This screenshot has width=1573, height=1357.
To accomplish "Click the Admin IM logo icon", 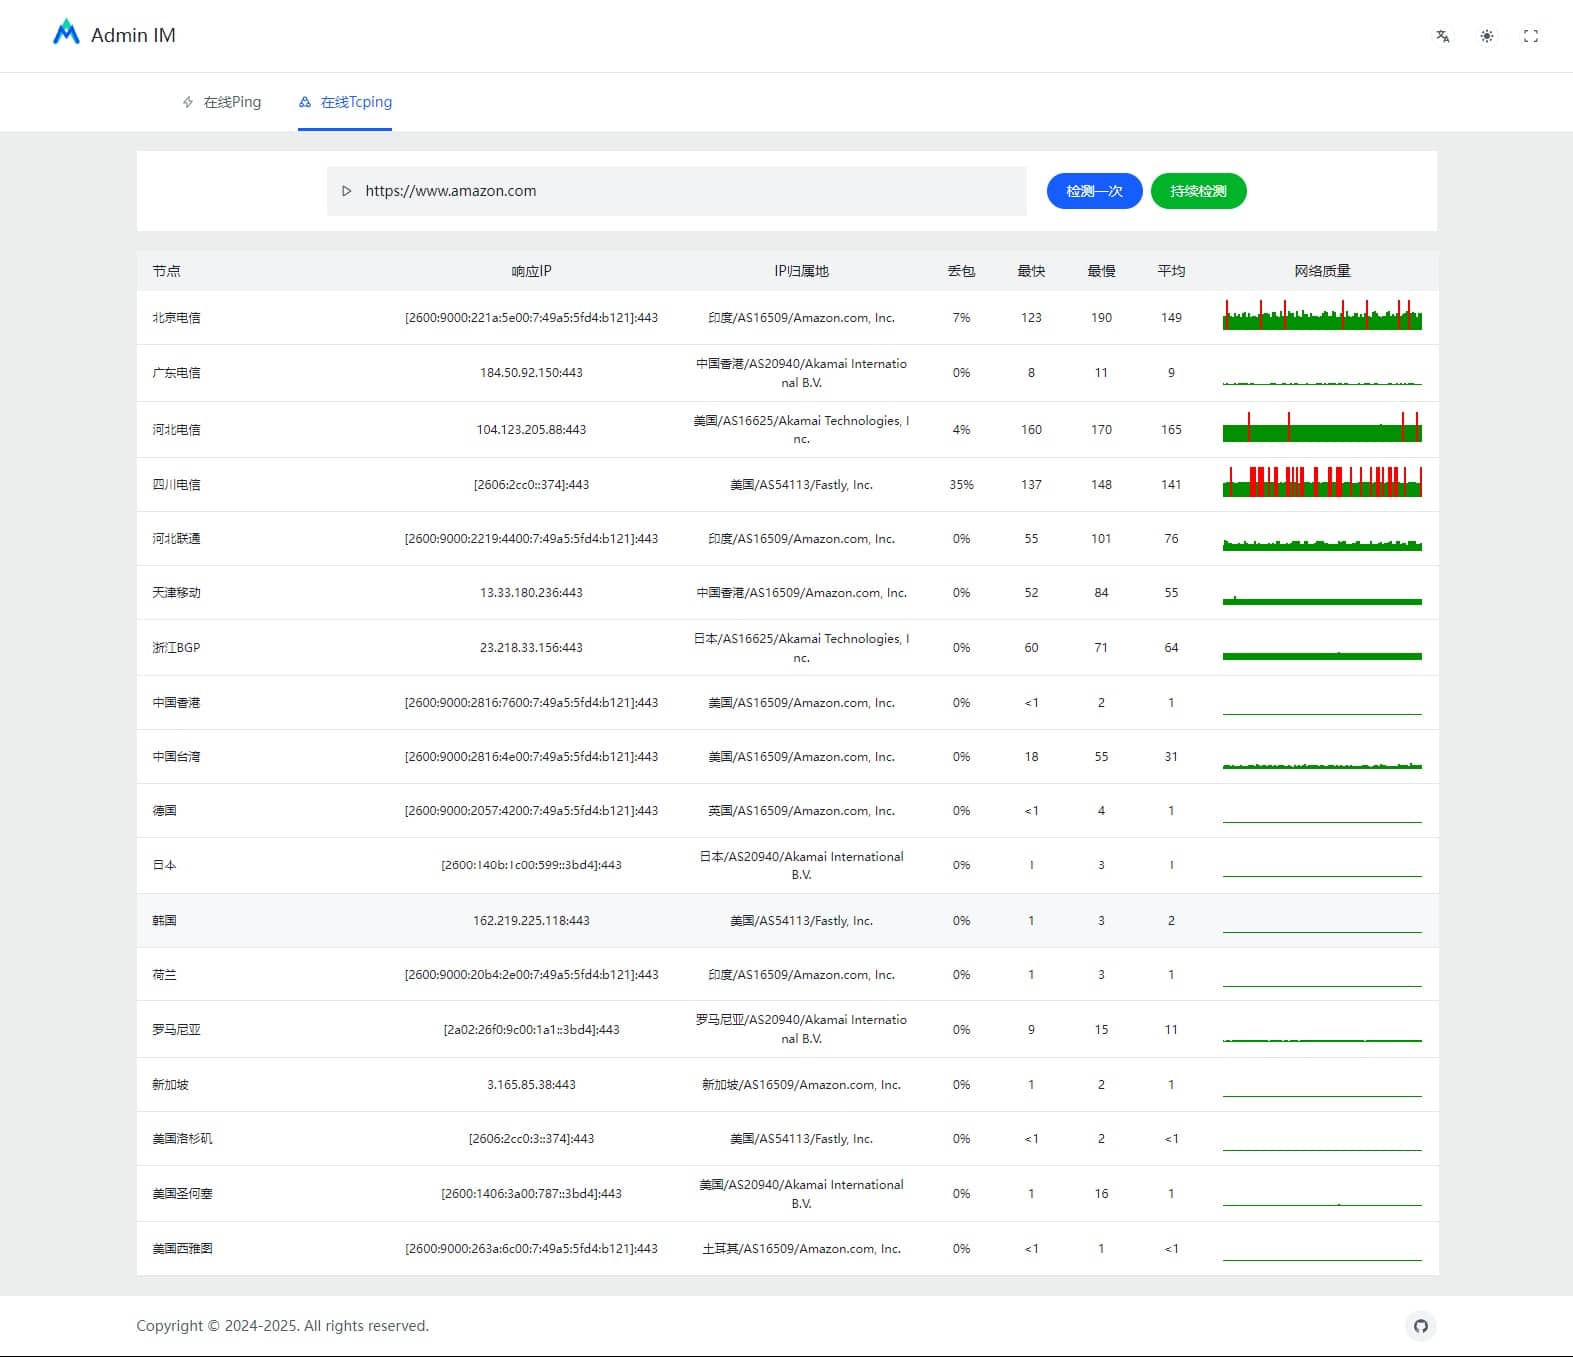I will pyautogui.click(x=66, y=34).
